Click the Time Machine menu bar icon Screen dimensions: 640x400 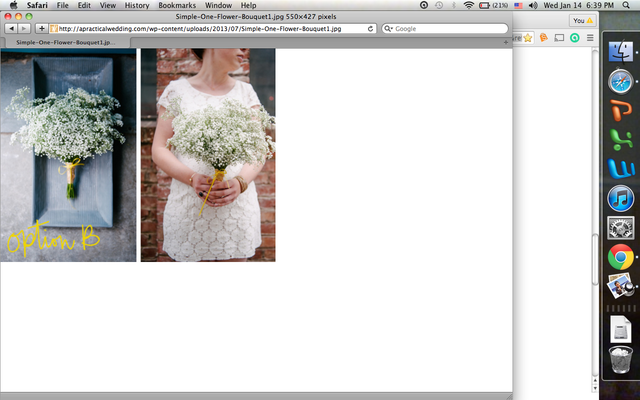coord(439,5)
